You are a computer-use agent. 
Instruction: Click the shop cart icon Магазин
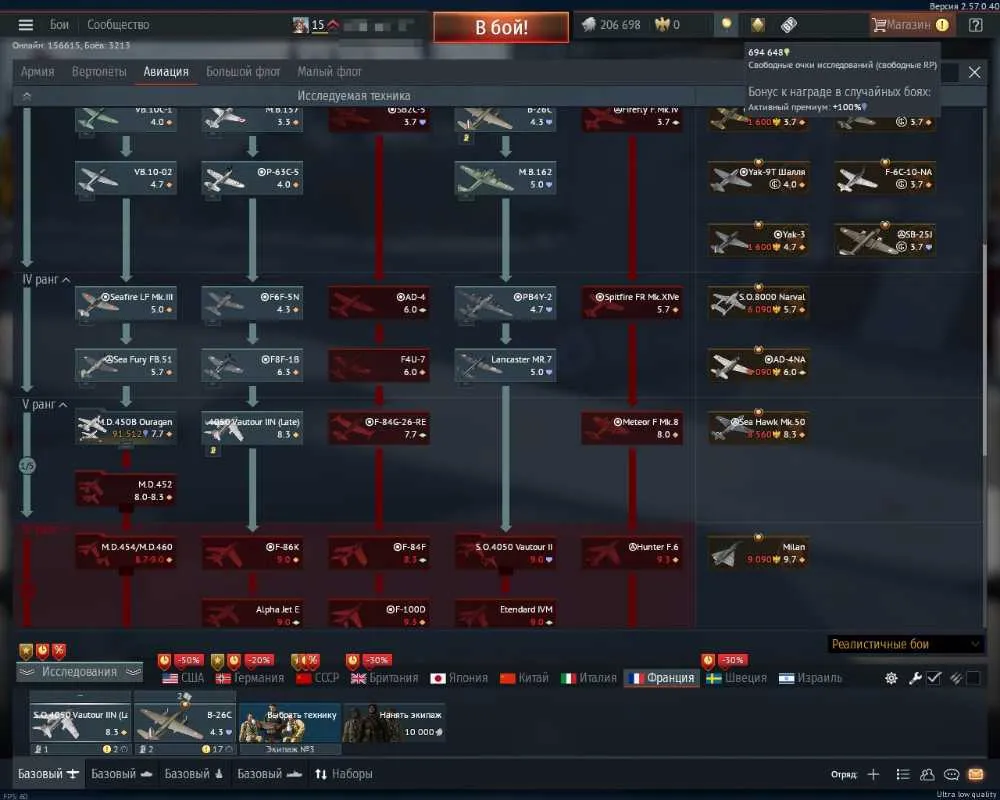[910, 25]
